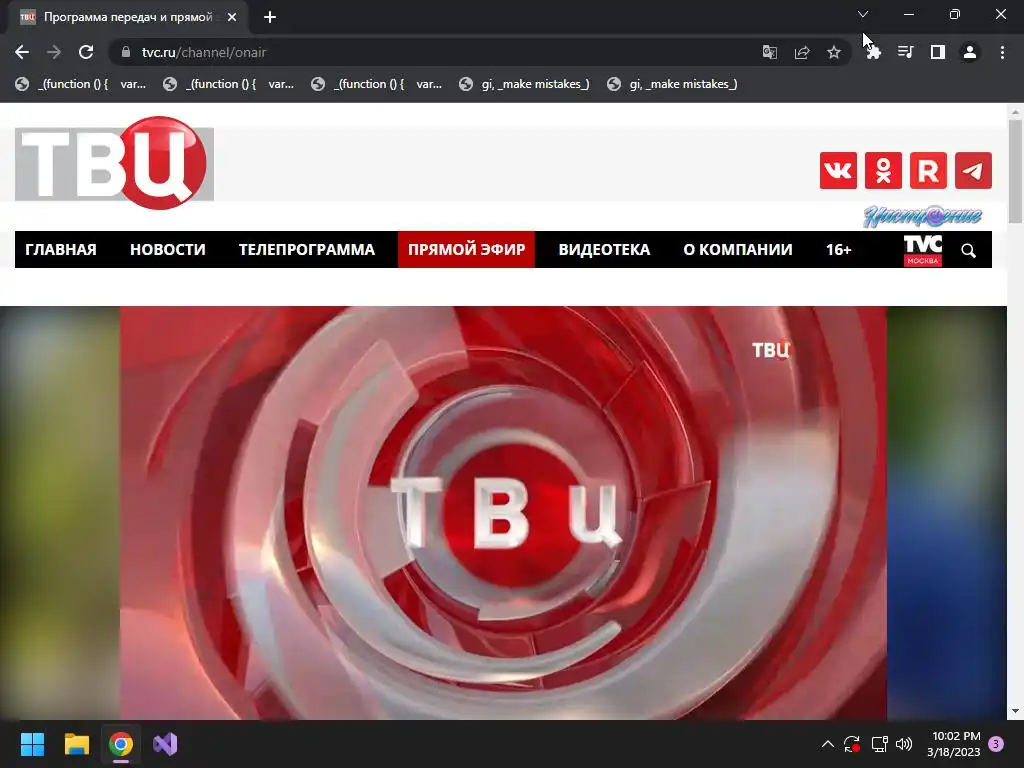Open a new browser tab

click(x=270, y=17)
